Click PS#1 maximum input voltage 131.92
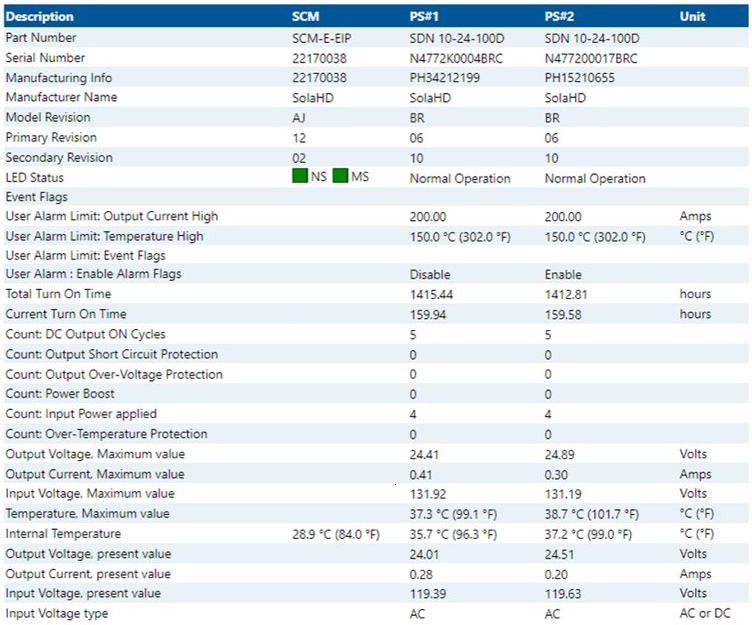This screenshot has width=752, height=625. coord(428,494)
